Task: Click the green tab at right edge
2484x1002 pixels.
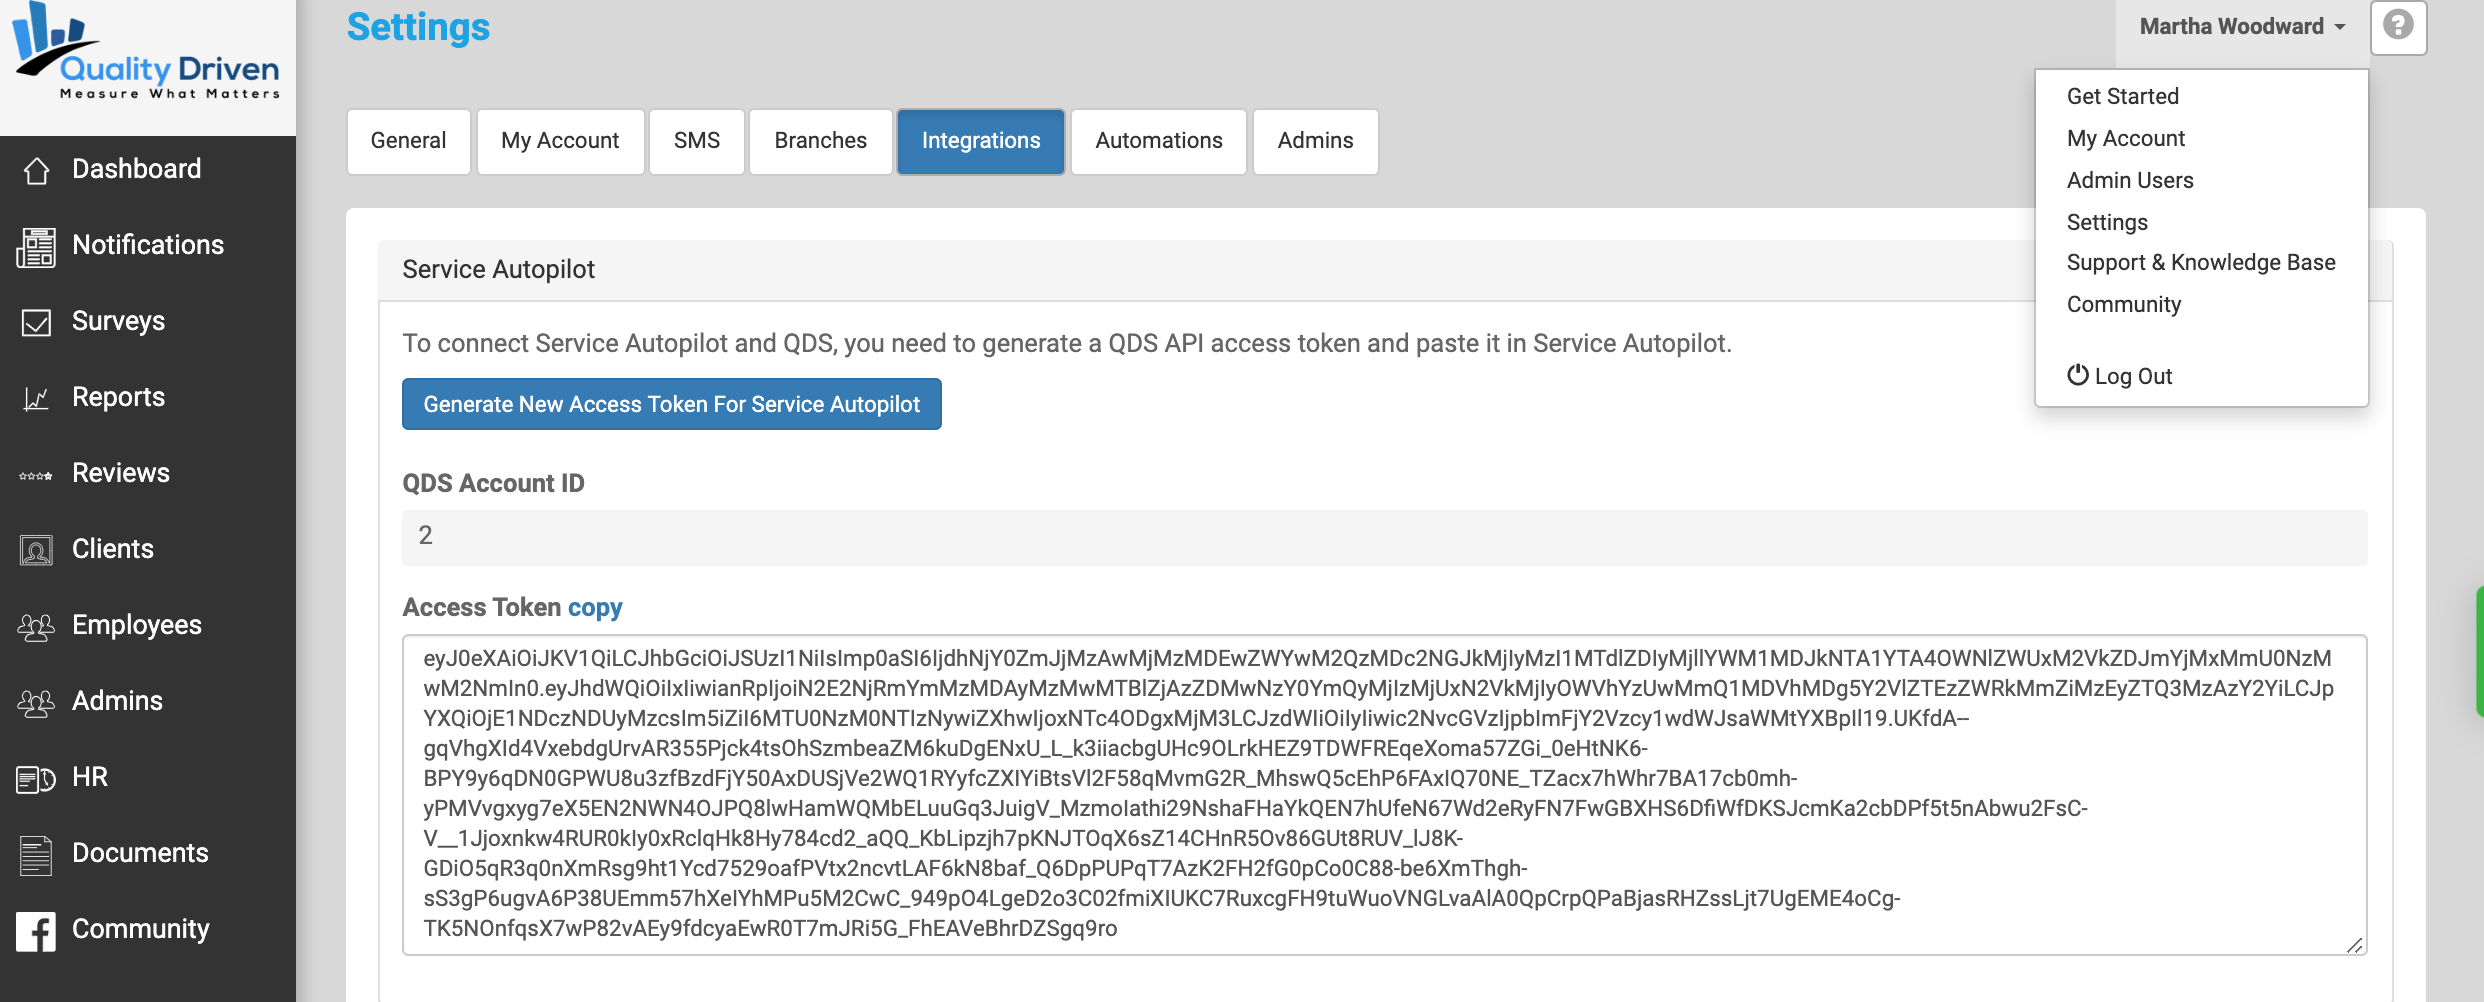Action: tap(2479, 652)
